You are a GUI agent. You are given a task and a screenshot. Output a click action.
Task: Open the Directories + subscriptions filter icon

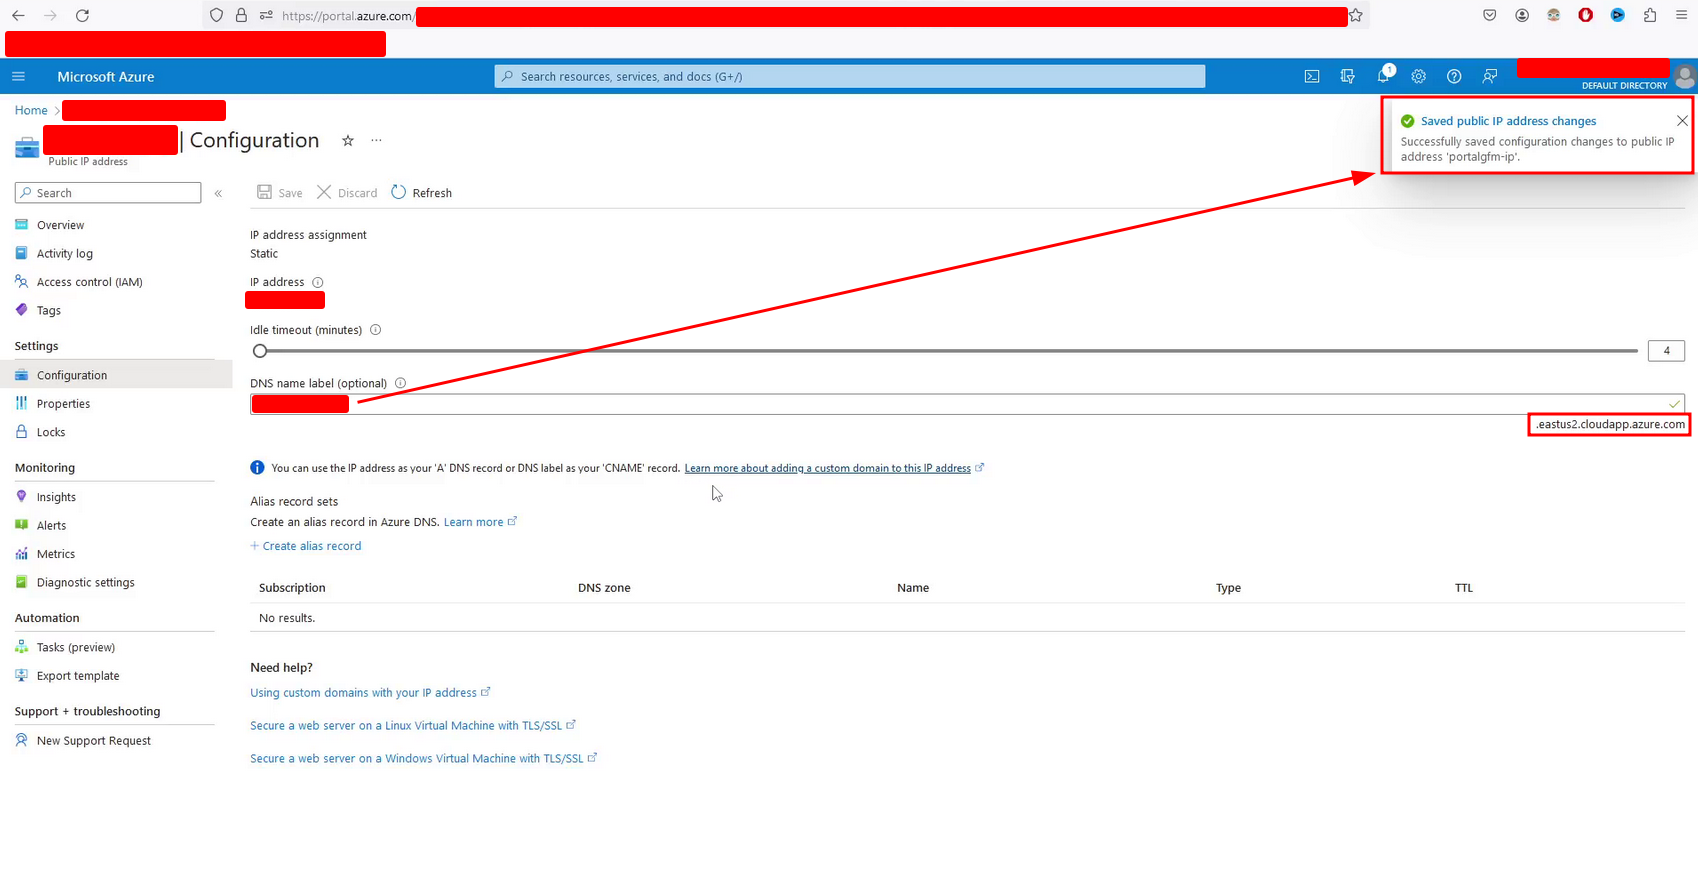click(1347, 76)
